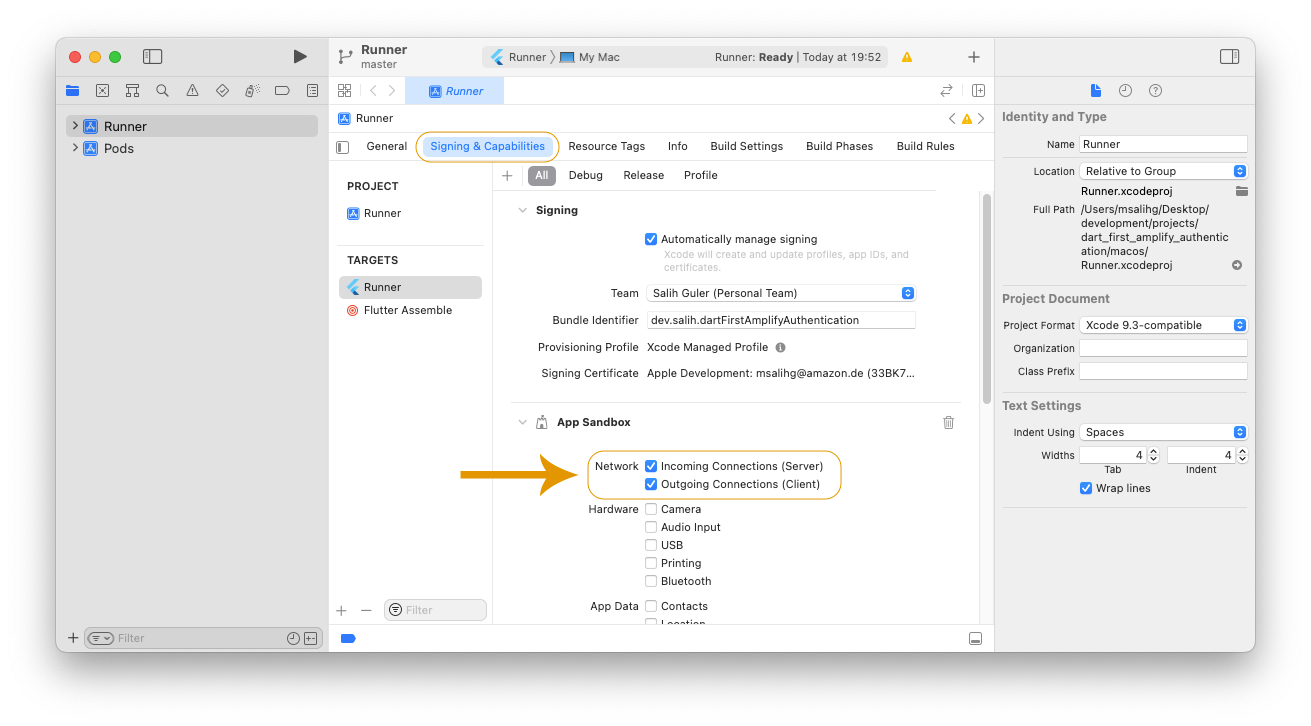
Task: Open the Debug navigator
Action: [x=252, y=90]
